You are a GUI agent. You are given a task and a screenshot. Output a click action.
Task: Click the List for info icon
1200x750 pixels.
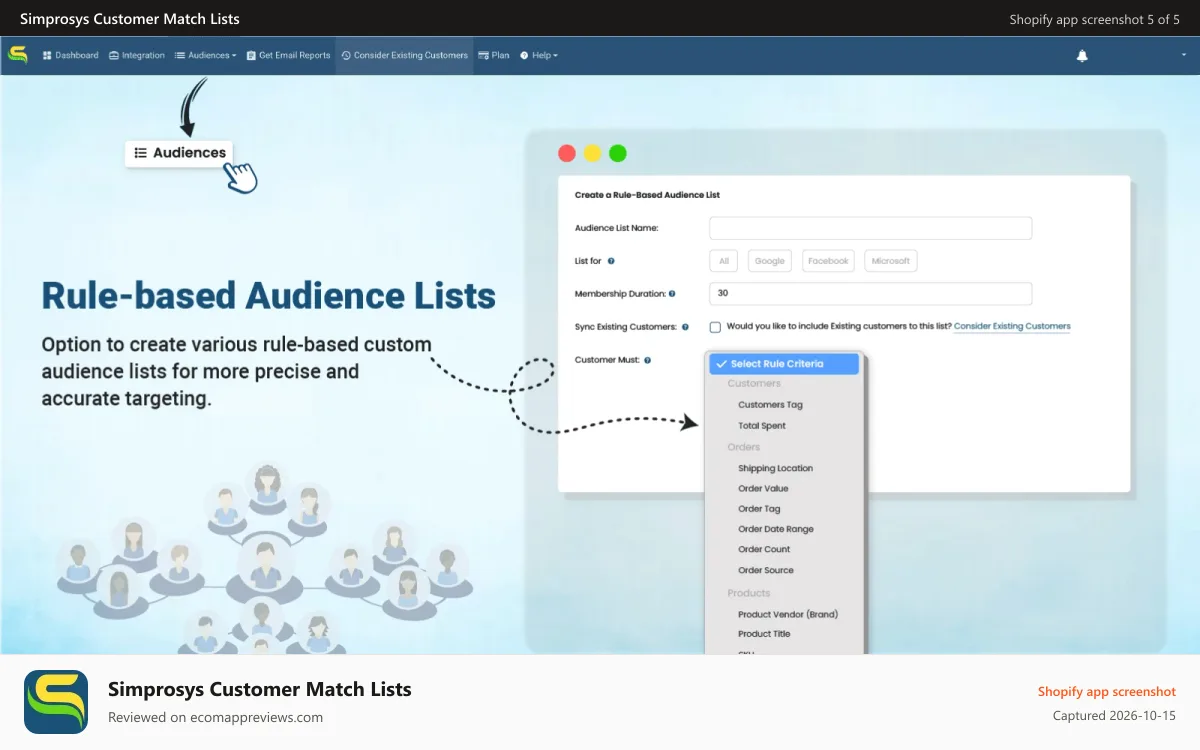click(x=611, y=261)
